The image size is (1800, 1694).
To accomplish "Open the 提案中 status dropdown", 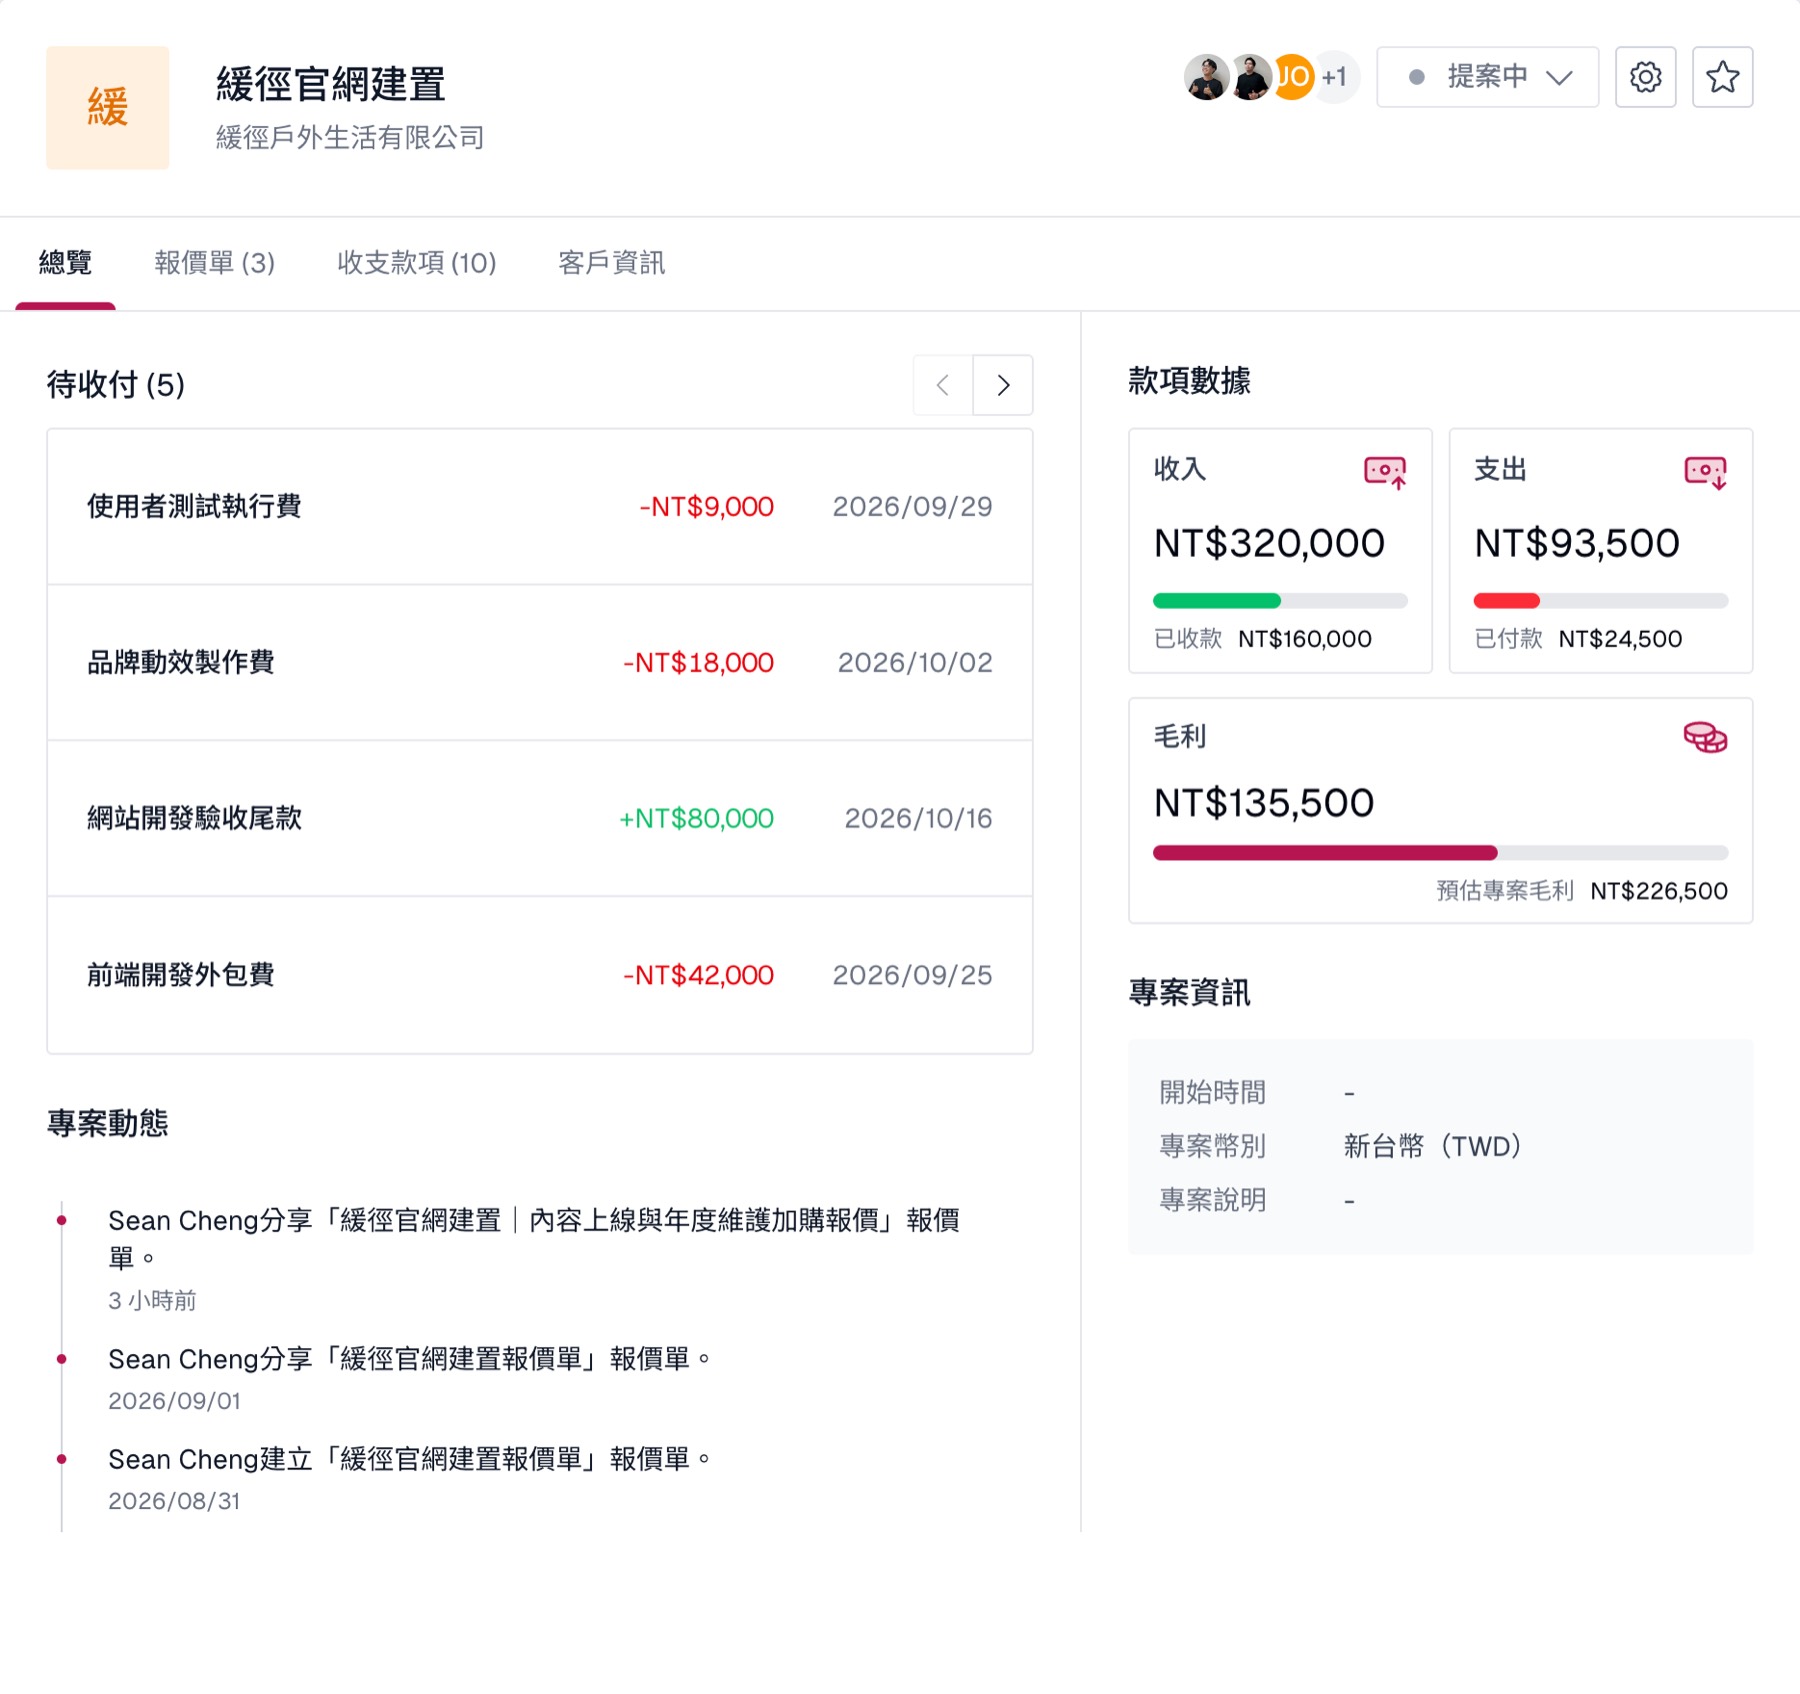I will point(1487,77).
